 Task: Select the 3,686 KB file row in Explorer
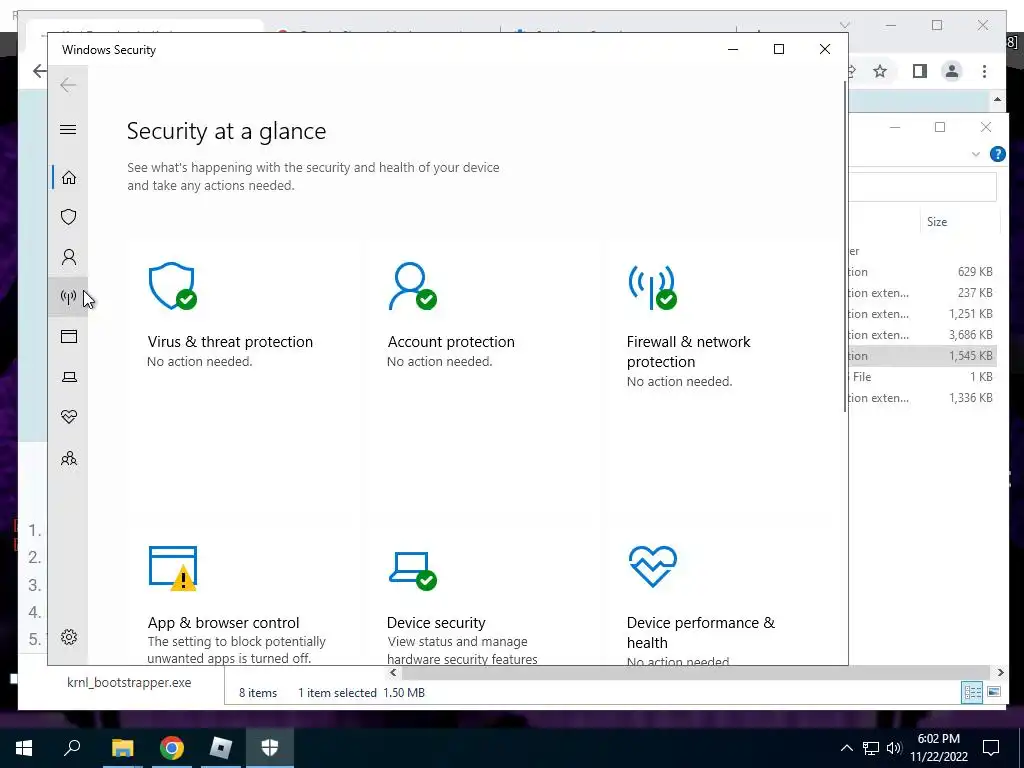pyautogui.click(x=922, y=334)
